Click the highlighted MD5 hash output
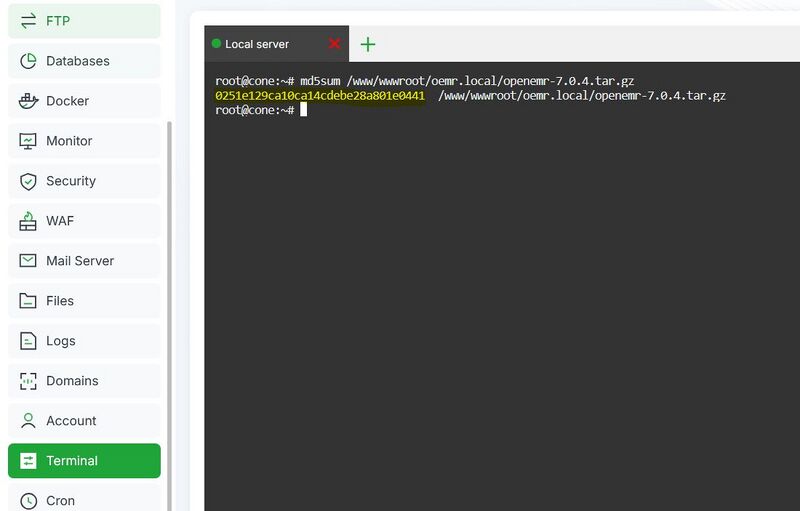Viewport: 800px width, 511px height. pos(320,96)
